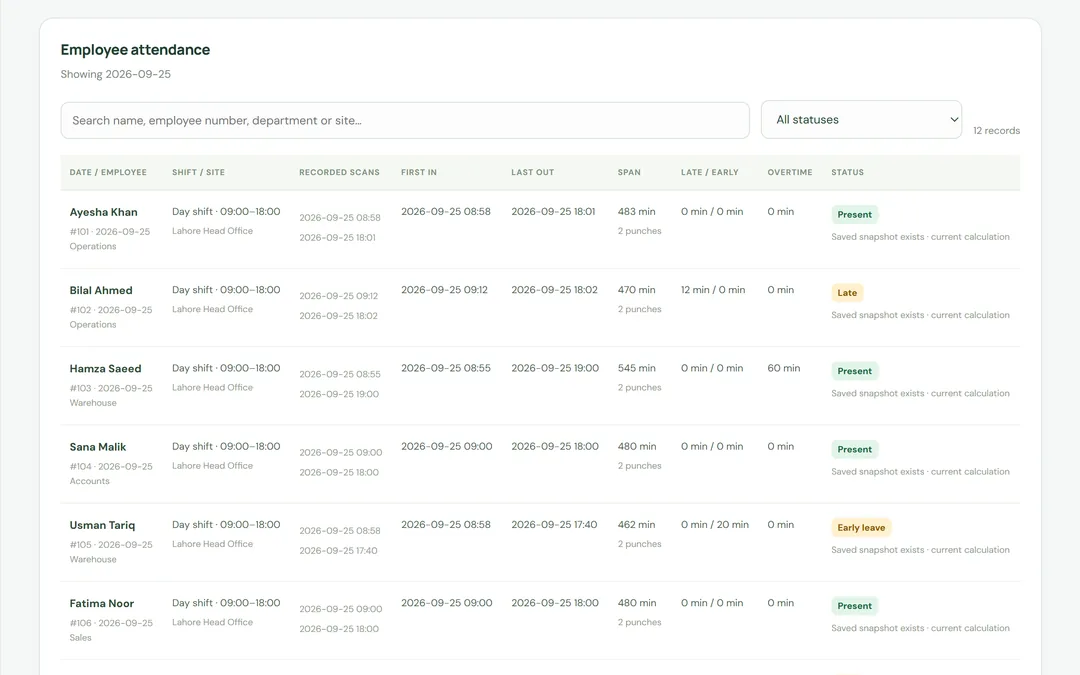This screenshot has width=1080, height=675.
Task: Click the Present badge for Fatima Noor
Action: 855,605
